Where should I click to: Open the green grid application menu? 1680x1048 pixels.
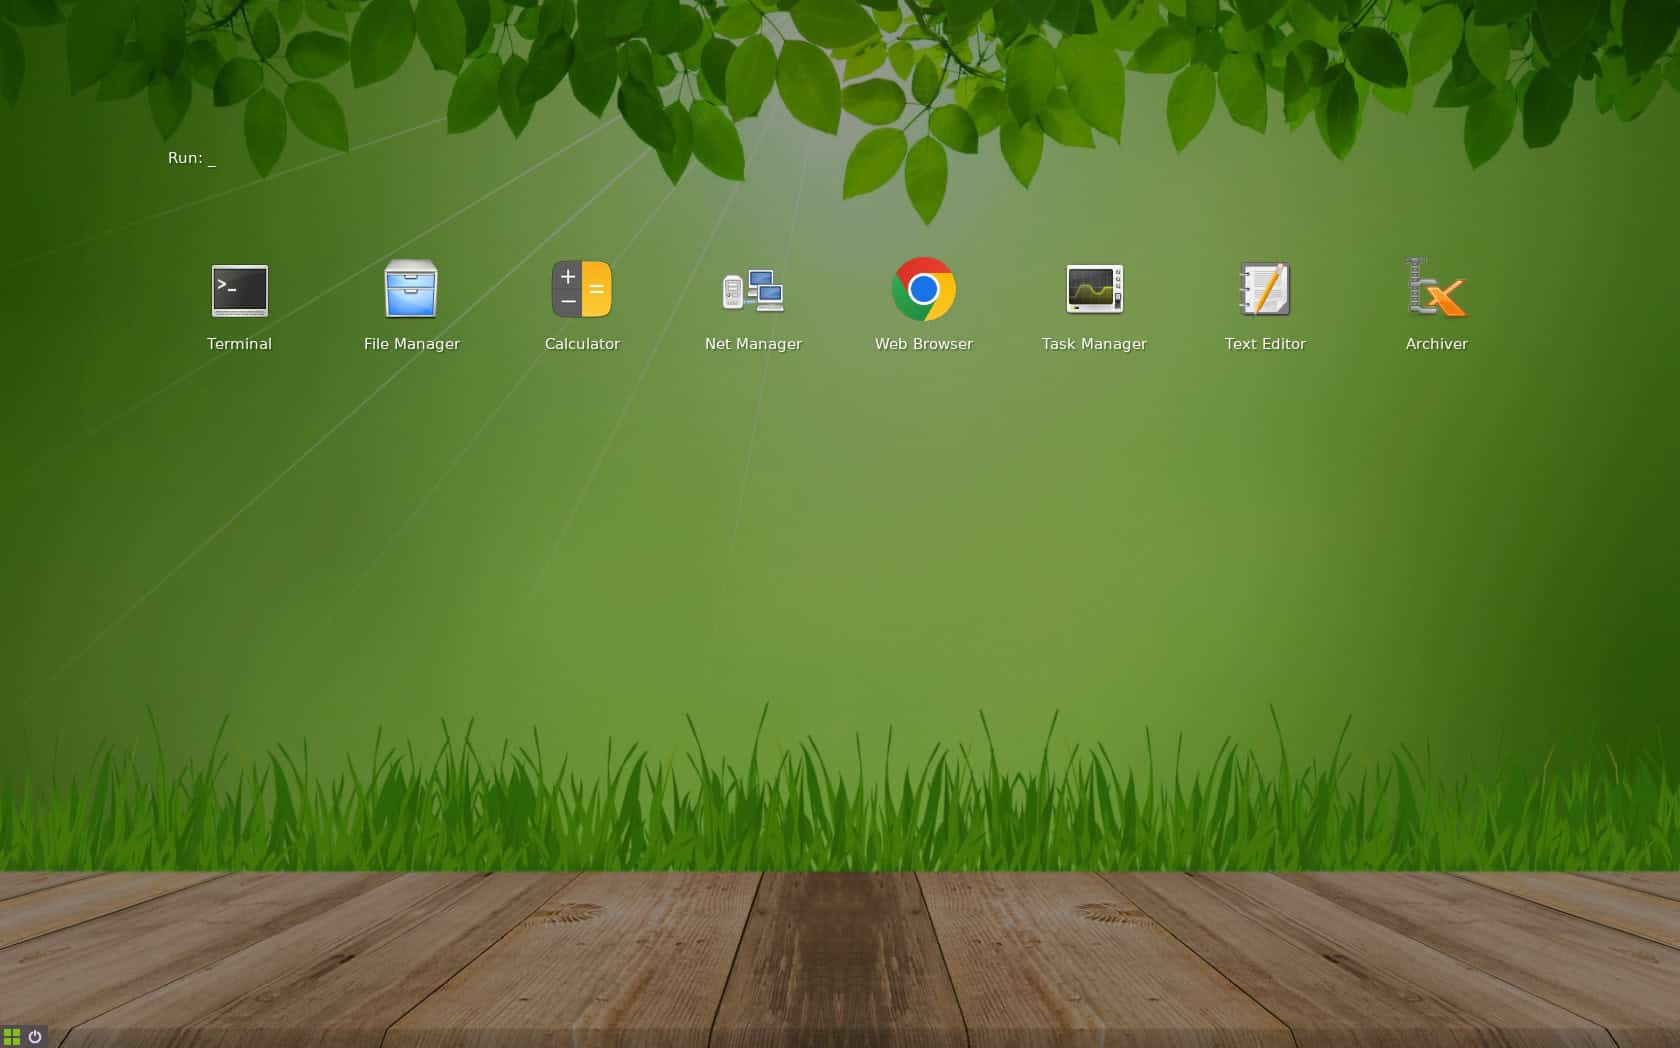(x=10, y=1036)
